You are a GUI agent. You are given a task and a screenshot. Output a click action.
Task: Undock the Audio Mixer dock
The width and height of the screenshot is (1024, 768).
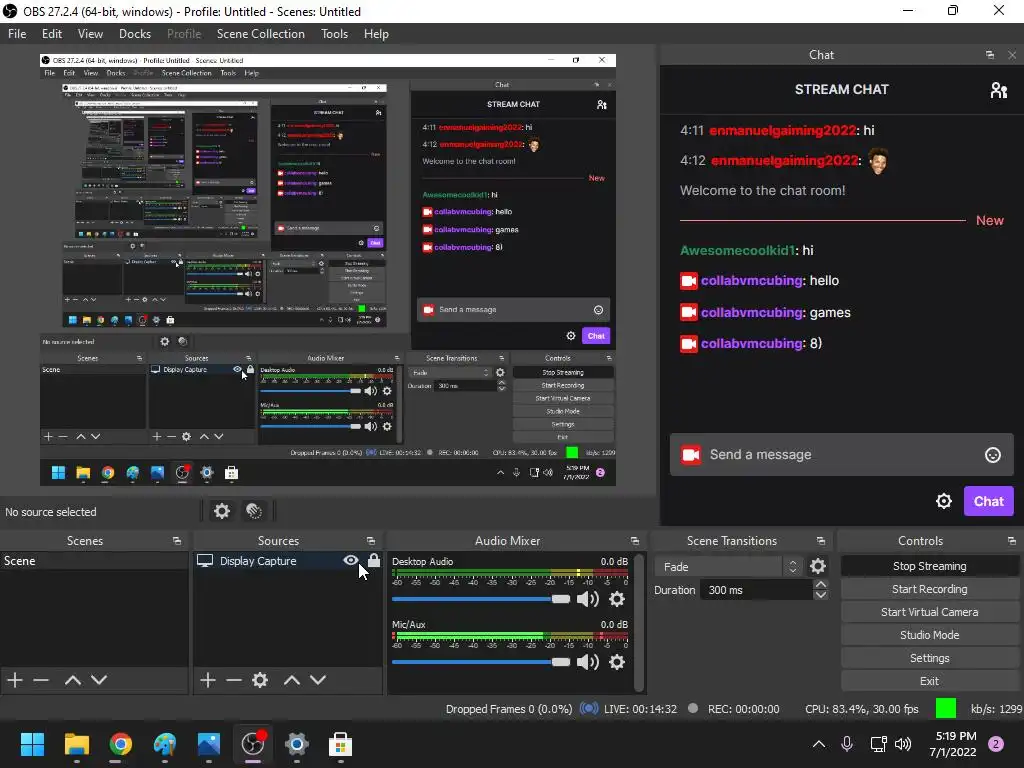635,541
